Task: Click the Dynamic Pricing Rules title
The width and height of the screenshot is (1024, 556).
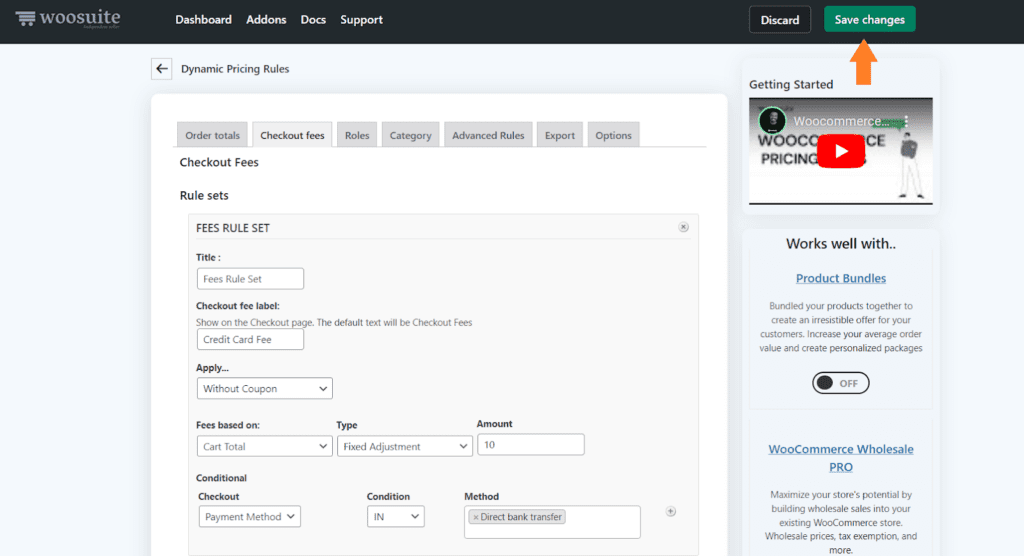Action: tap(235, 69)
